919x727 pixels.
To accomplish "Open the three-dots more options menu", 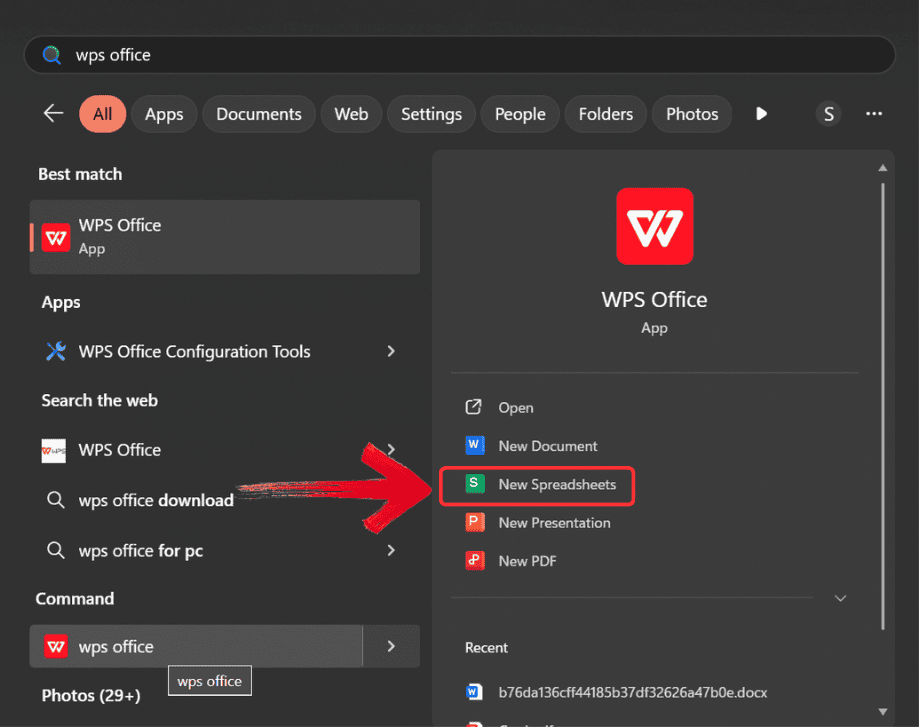I will click(873, 114).
